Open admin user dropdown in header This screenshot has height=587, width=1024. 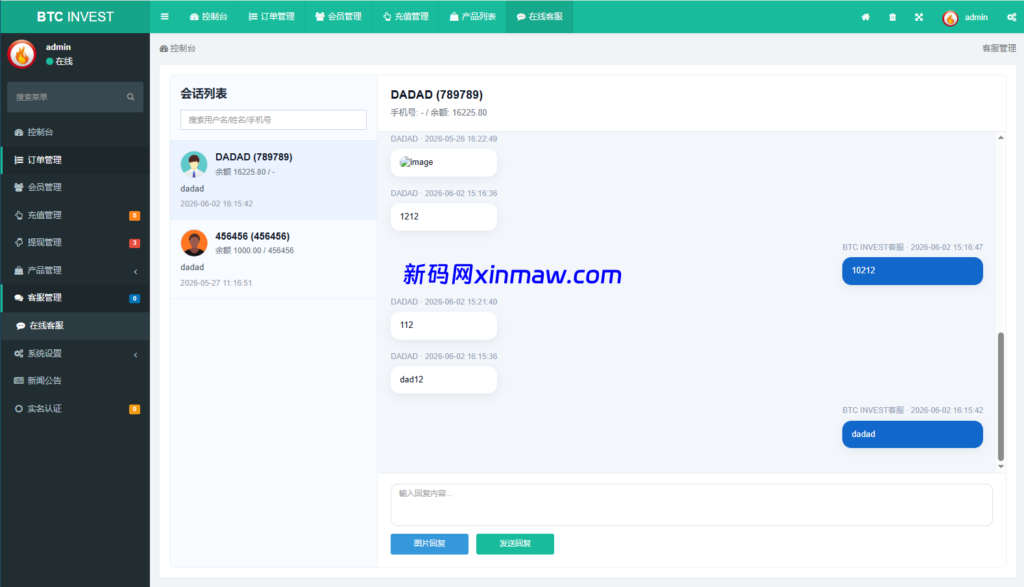pyautogui.click(x=965, y=17)
